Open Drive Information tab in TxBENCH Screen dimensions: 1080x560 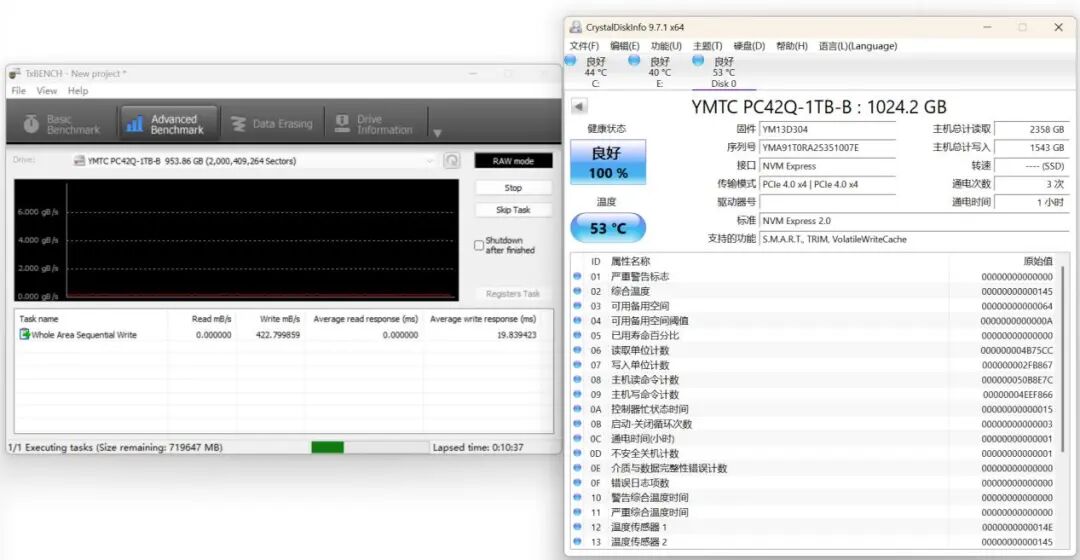click(x=374, y=124)
